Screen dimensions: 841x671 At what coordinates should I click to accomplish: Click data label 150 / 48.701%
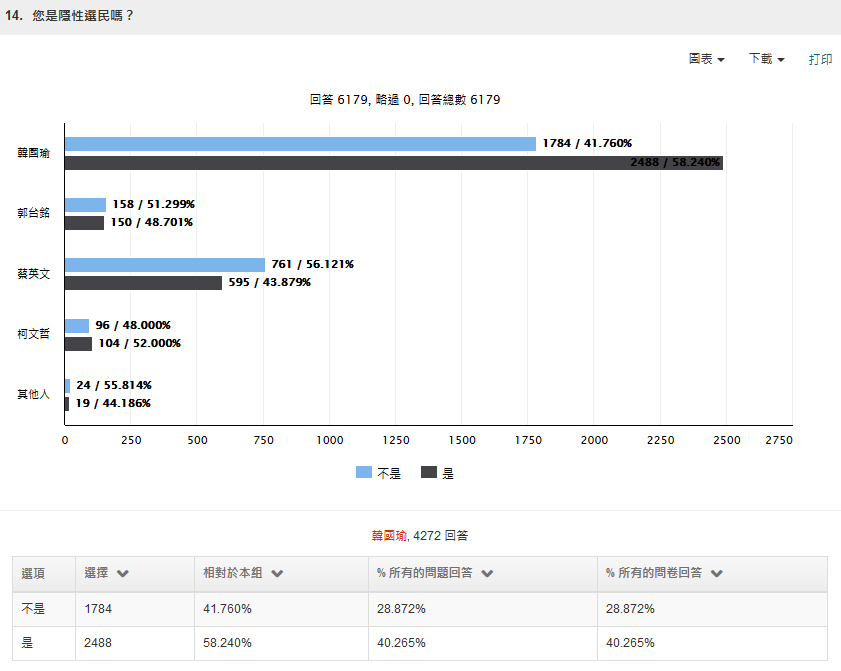pyautogui.click(x=152, y=222)
